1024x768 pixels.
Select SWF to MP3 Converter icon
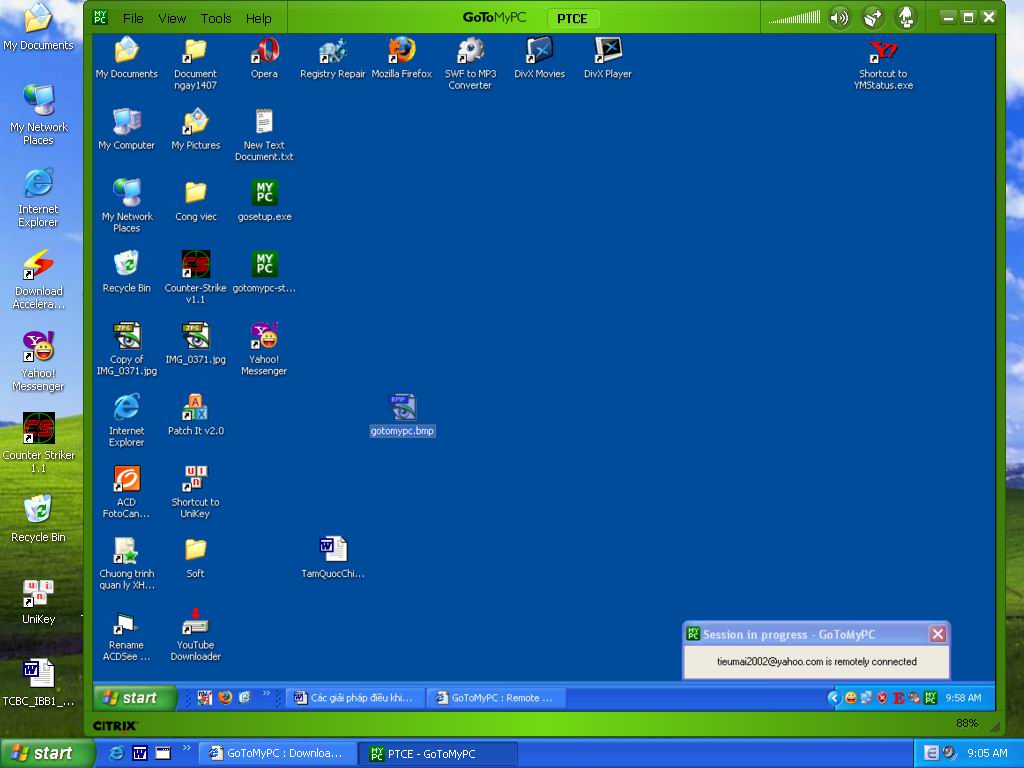pos(470,63)
